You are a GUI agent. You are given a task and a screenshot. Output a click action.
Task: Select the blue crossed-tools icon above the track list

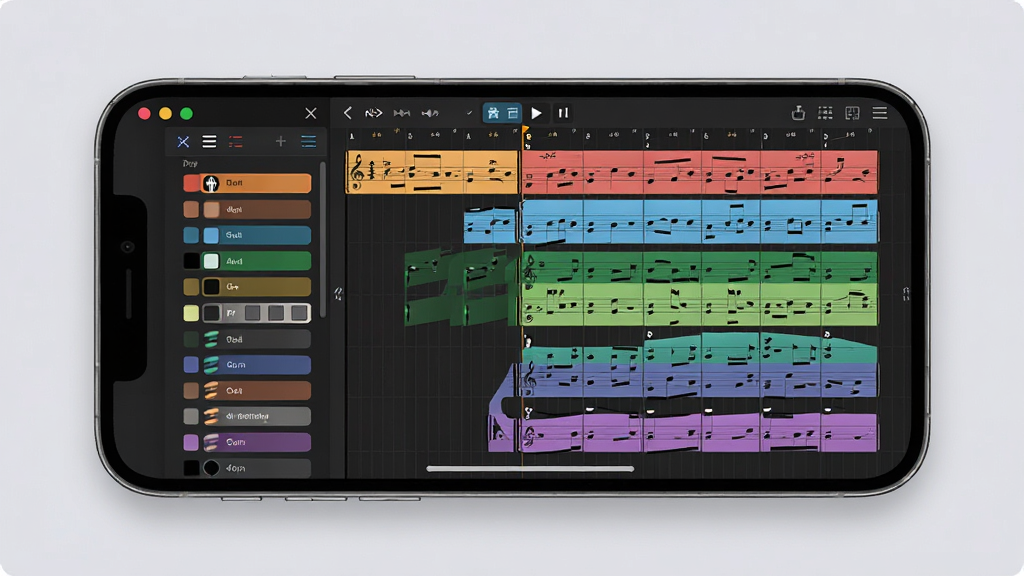point(183,142)
